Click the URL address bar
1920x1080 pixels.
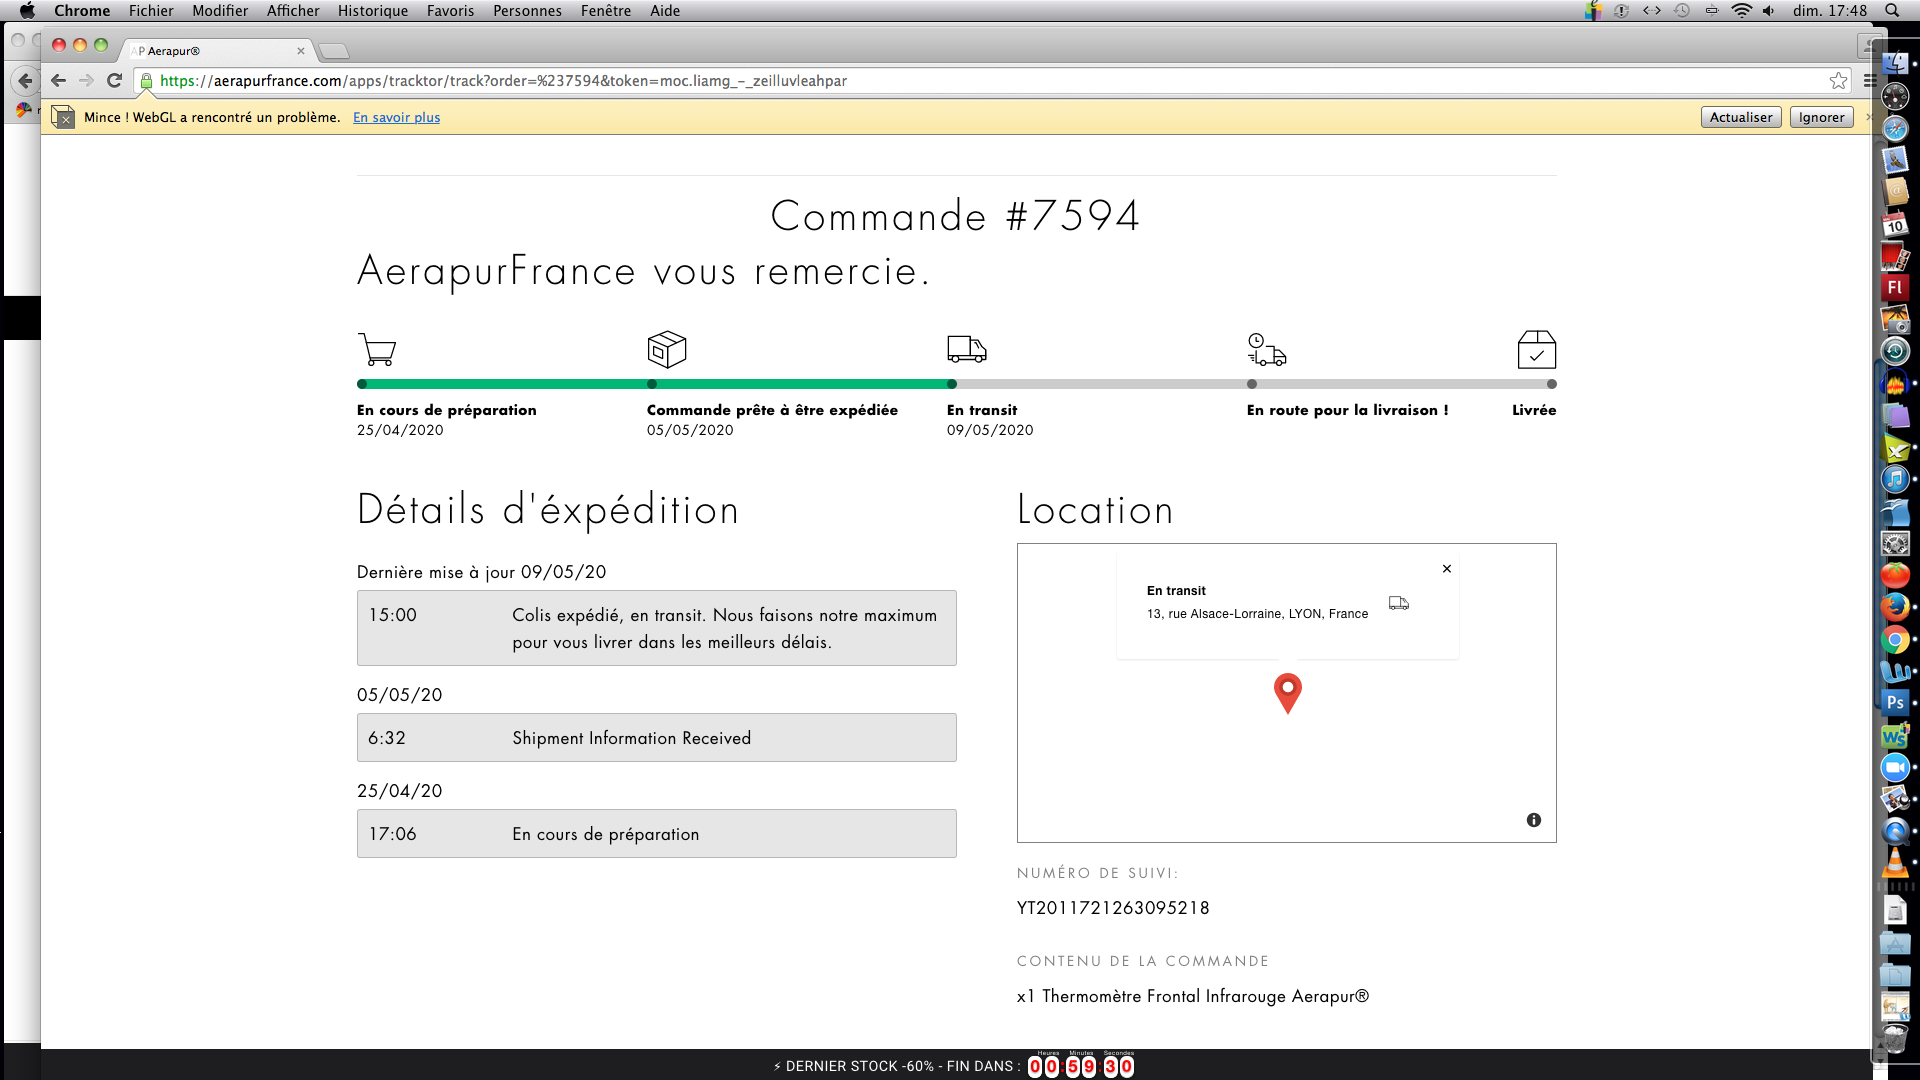990,81
